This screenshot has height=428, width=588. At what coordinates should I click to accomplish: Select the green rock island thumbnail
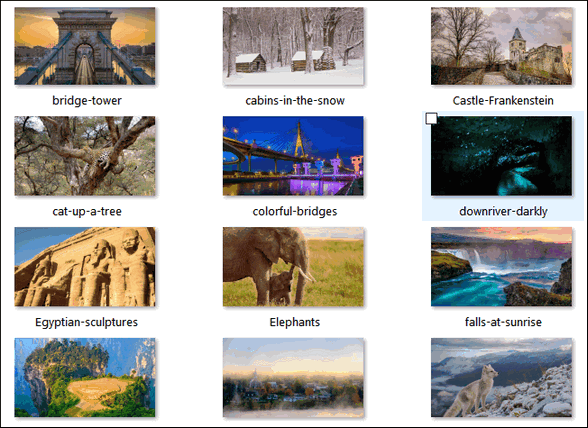(x=85, y=377)
